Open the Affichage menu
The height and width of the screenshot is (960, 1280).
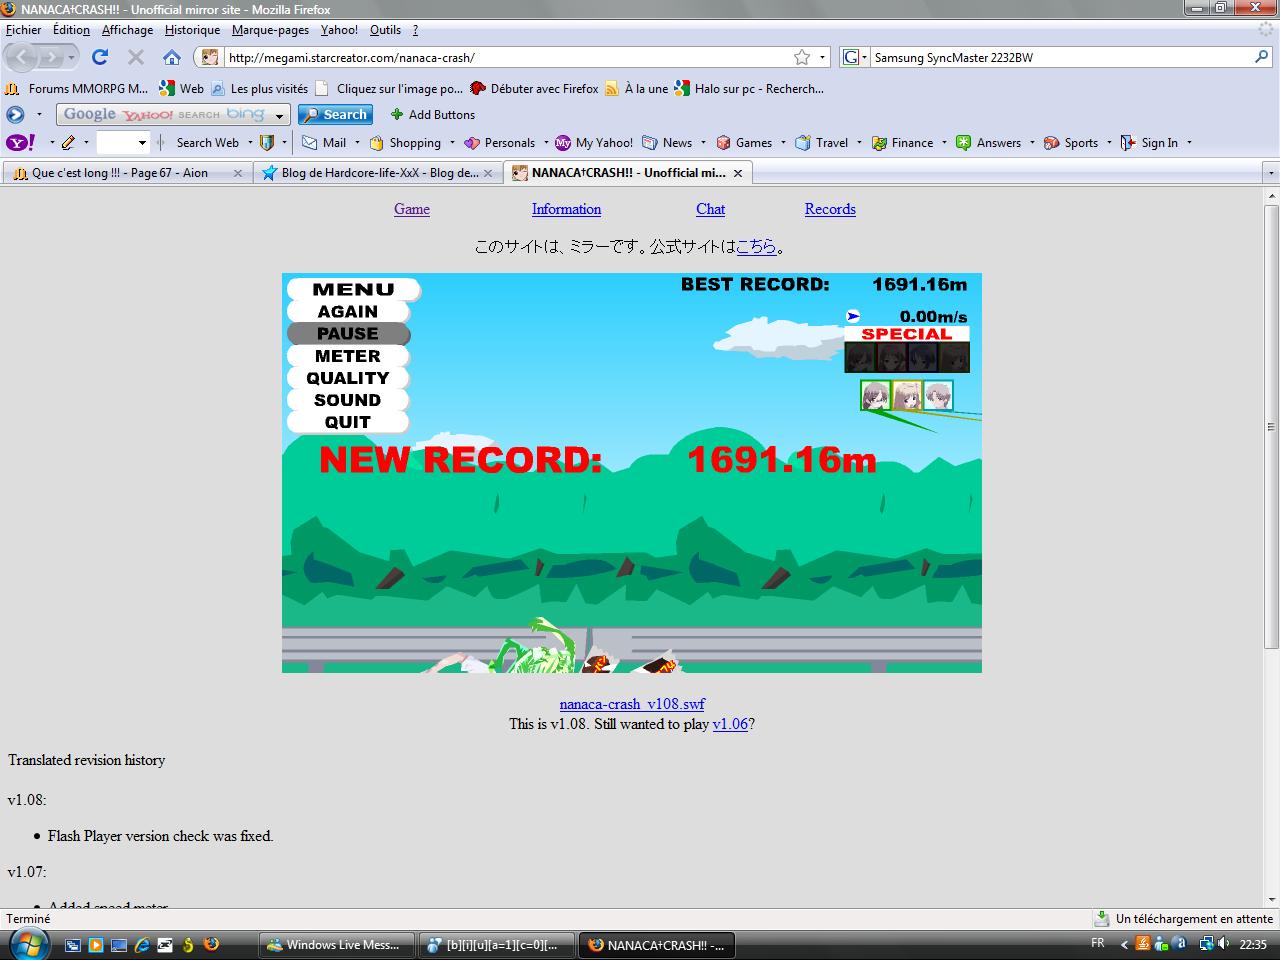[x=127, y=30]
